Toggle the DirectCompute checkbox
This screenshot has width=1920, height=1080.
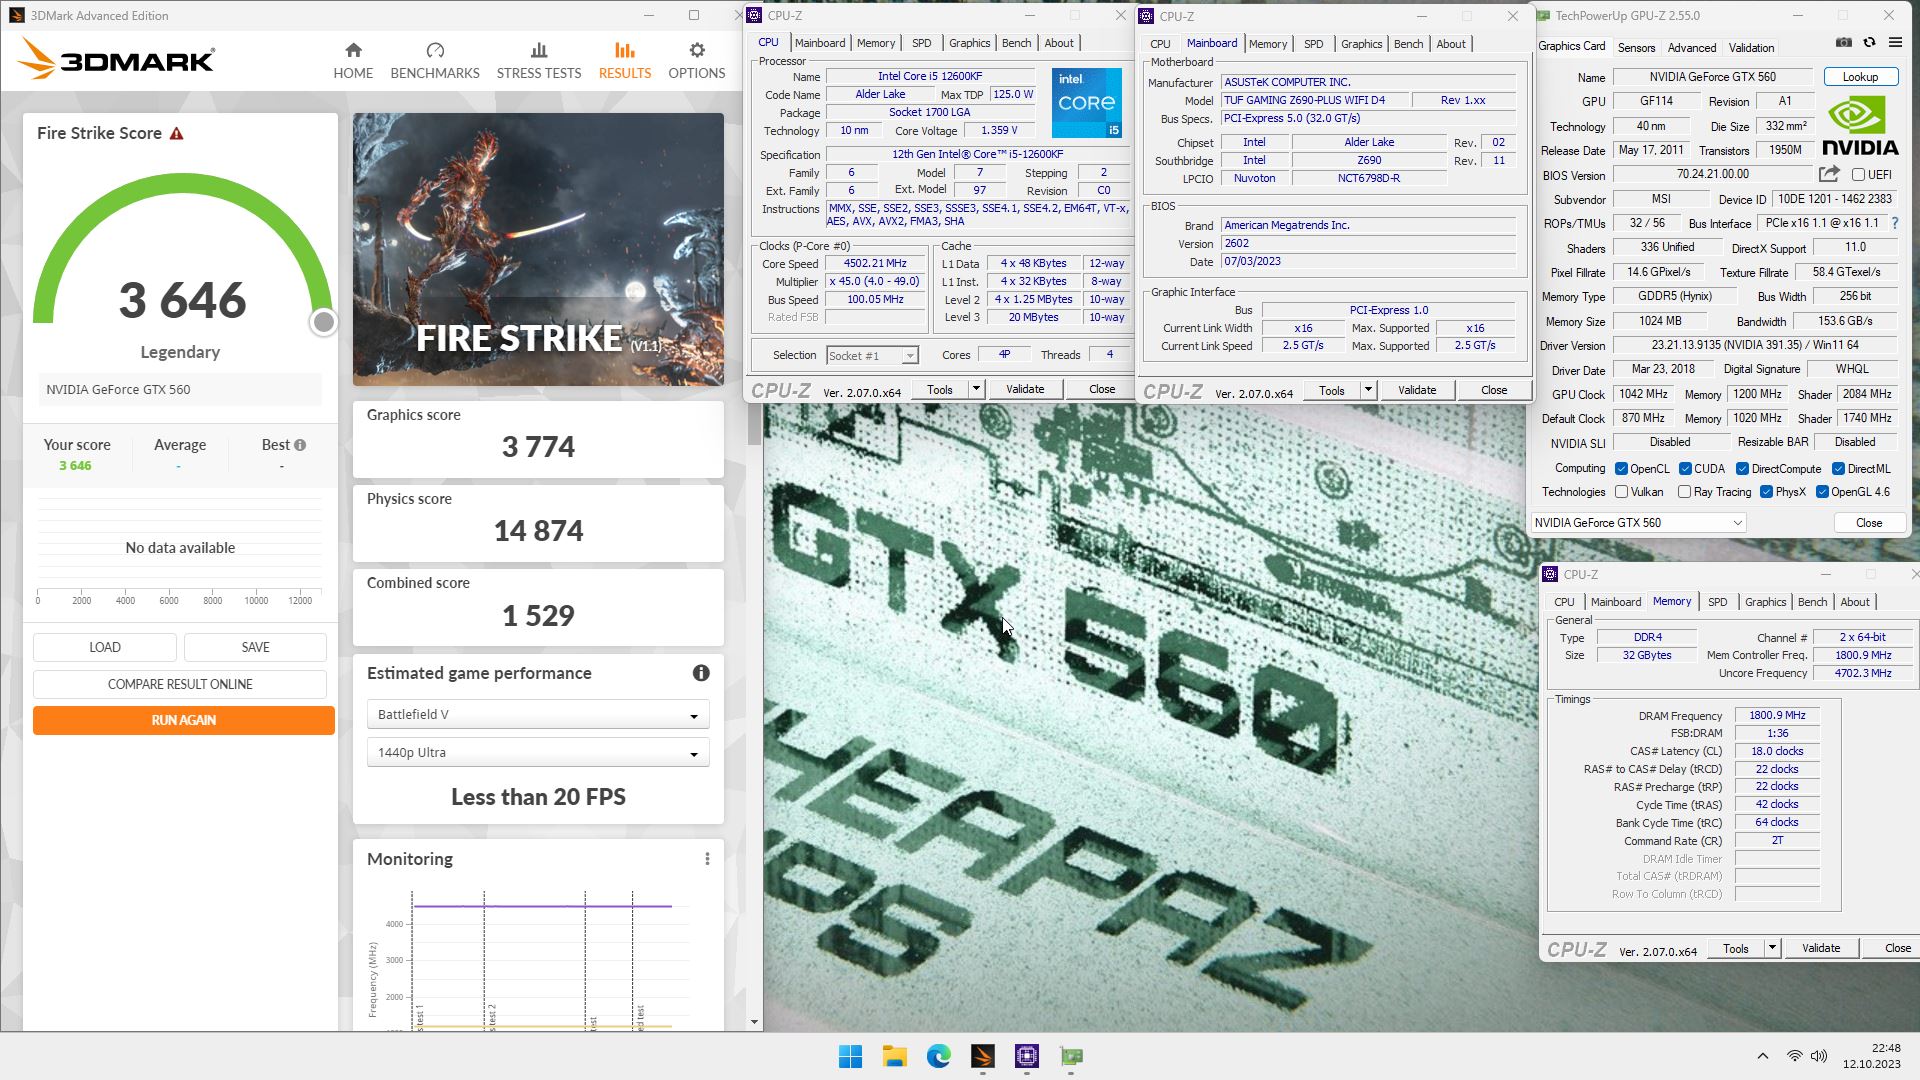1742,469
